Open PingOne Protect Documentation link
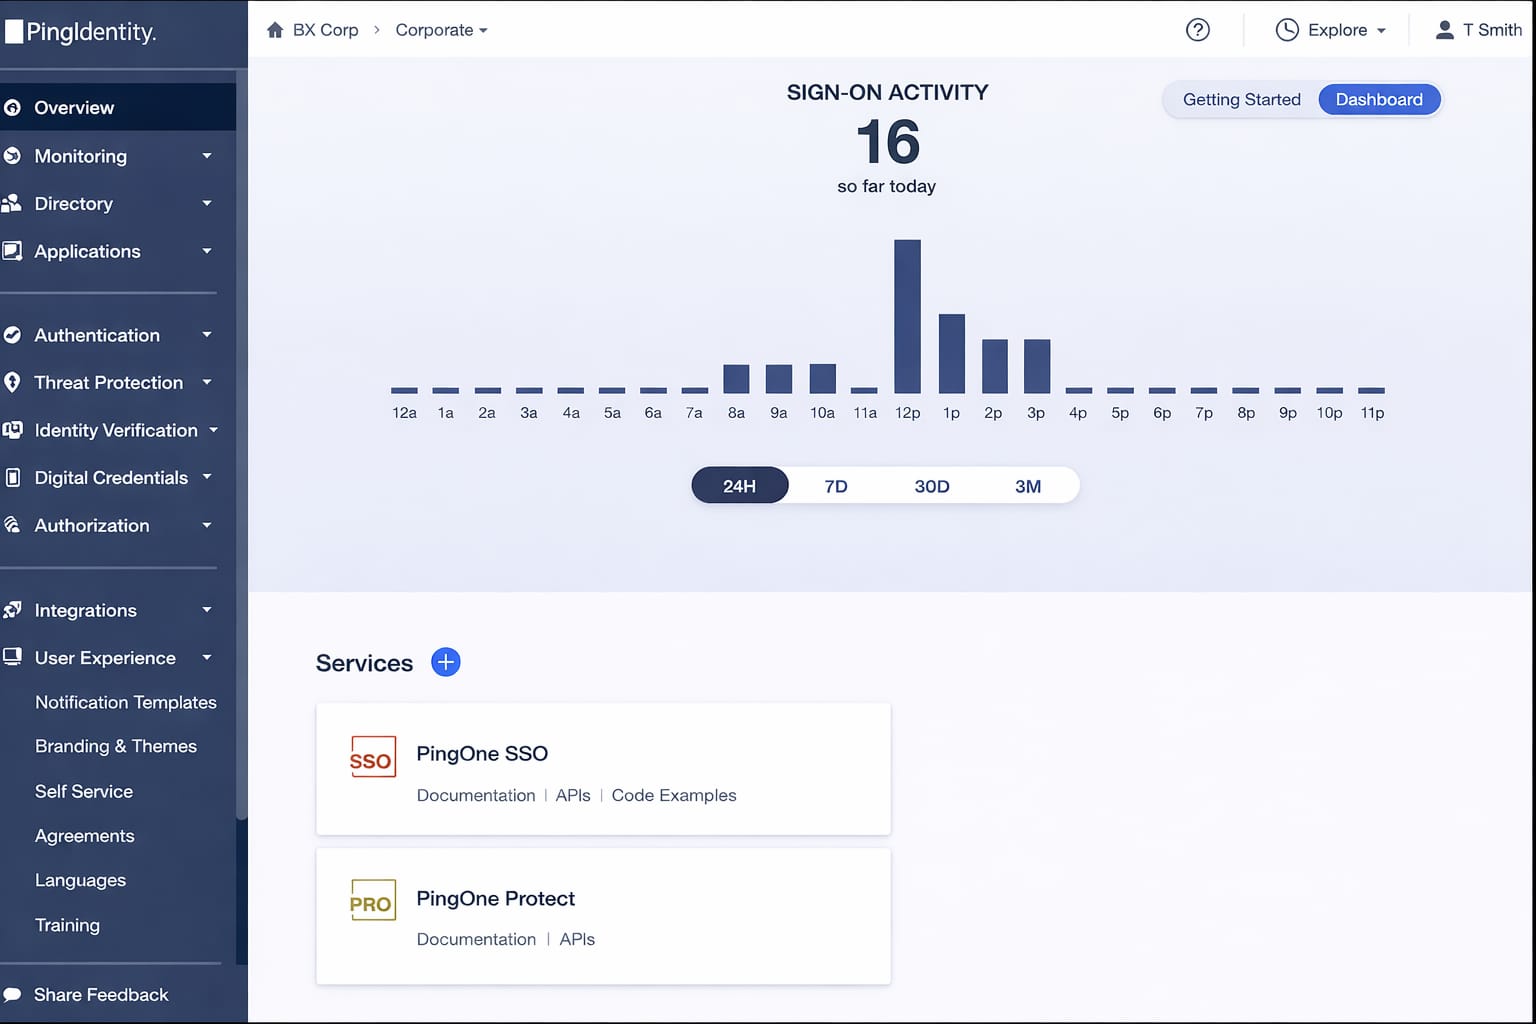This screenshot has width=1536, height=1024. pyautogui.click(x=476, y=939)
